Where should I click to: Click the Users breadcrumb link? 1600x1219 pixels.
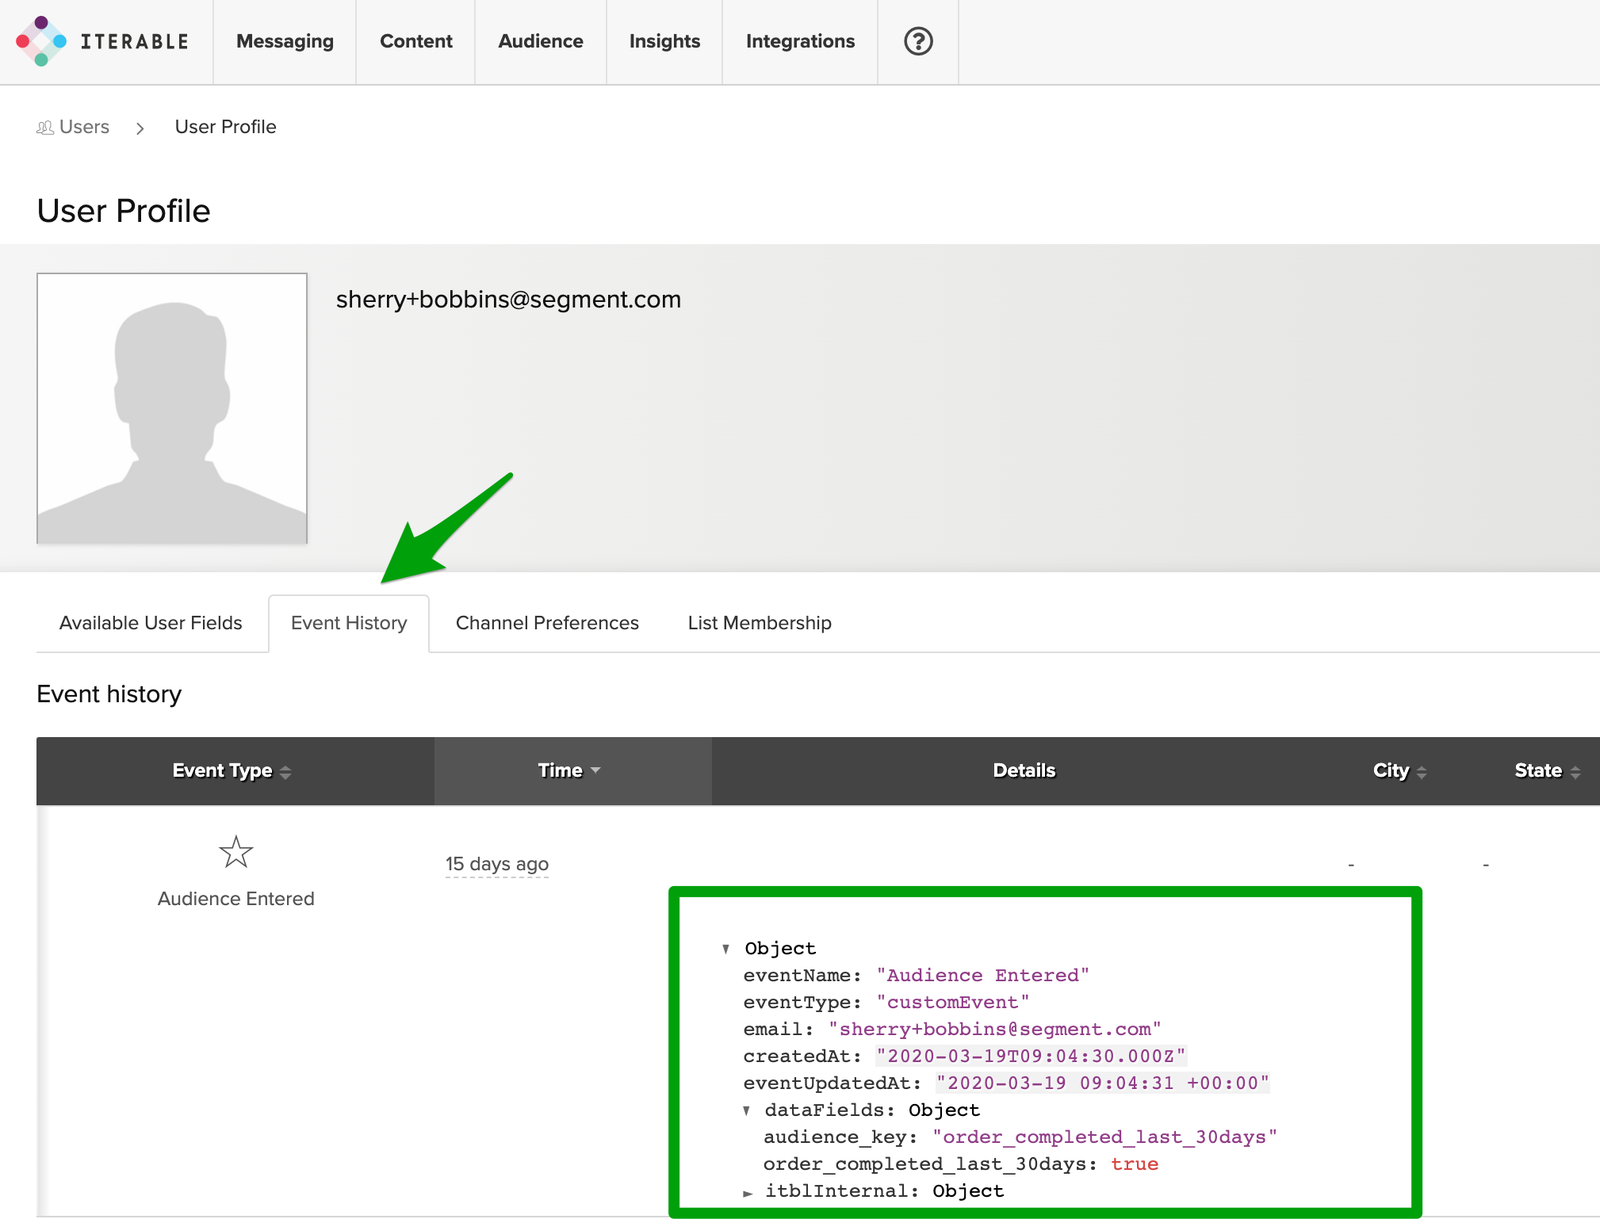[84, 127]
